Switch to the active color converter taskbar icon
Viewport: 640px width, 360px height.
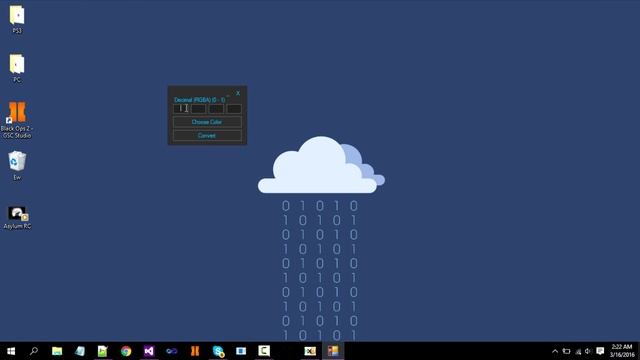click(333, 351)
